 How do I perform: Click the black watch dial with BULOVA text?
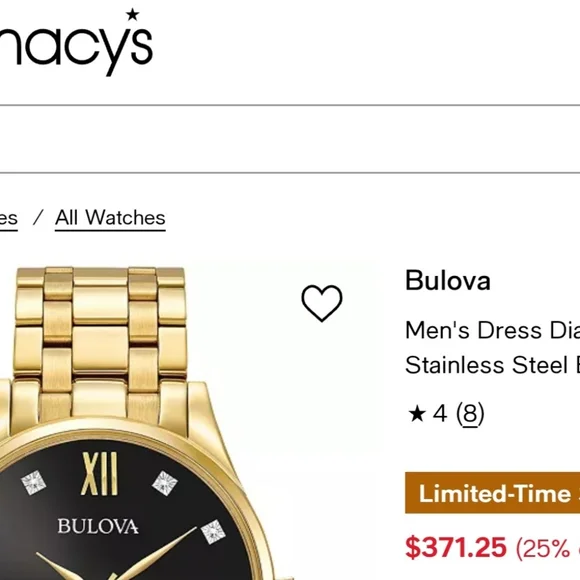pyautogui.click(x=111, y=518)
